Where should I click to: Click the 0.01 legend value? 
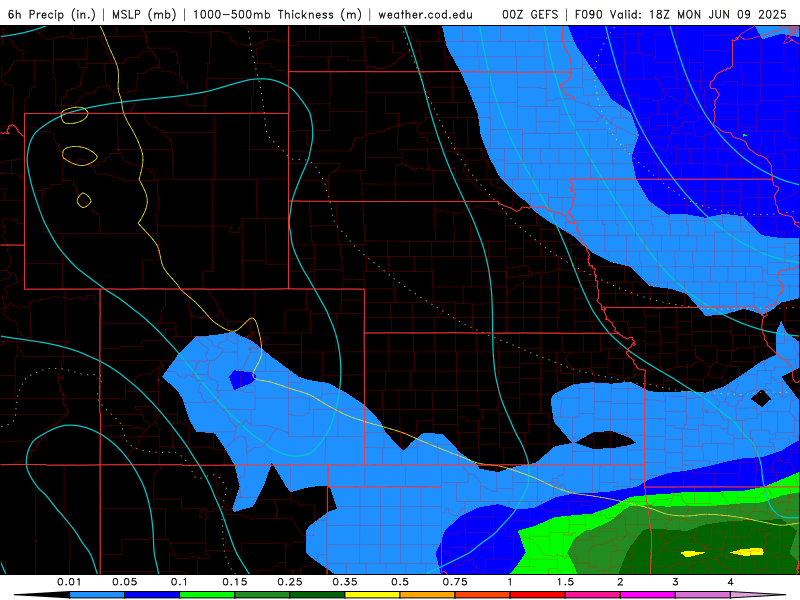click(69, 582)
